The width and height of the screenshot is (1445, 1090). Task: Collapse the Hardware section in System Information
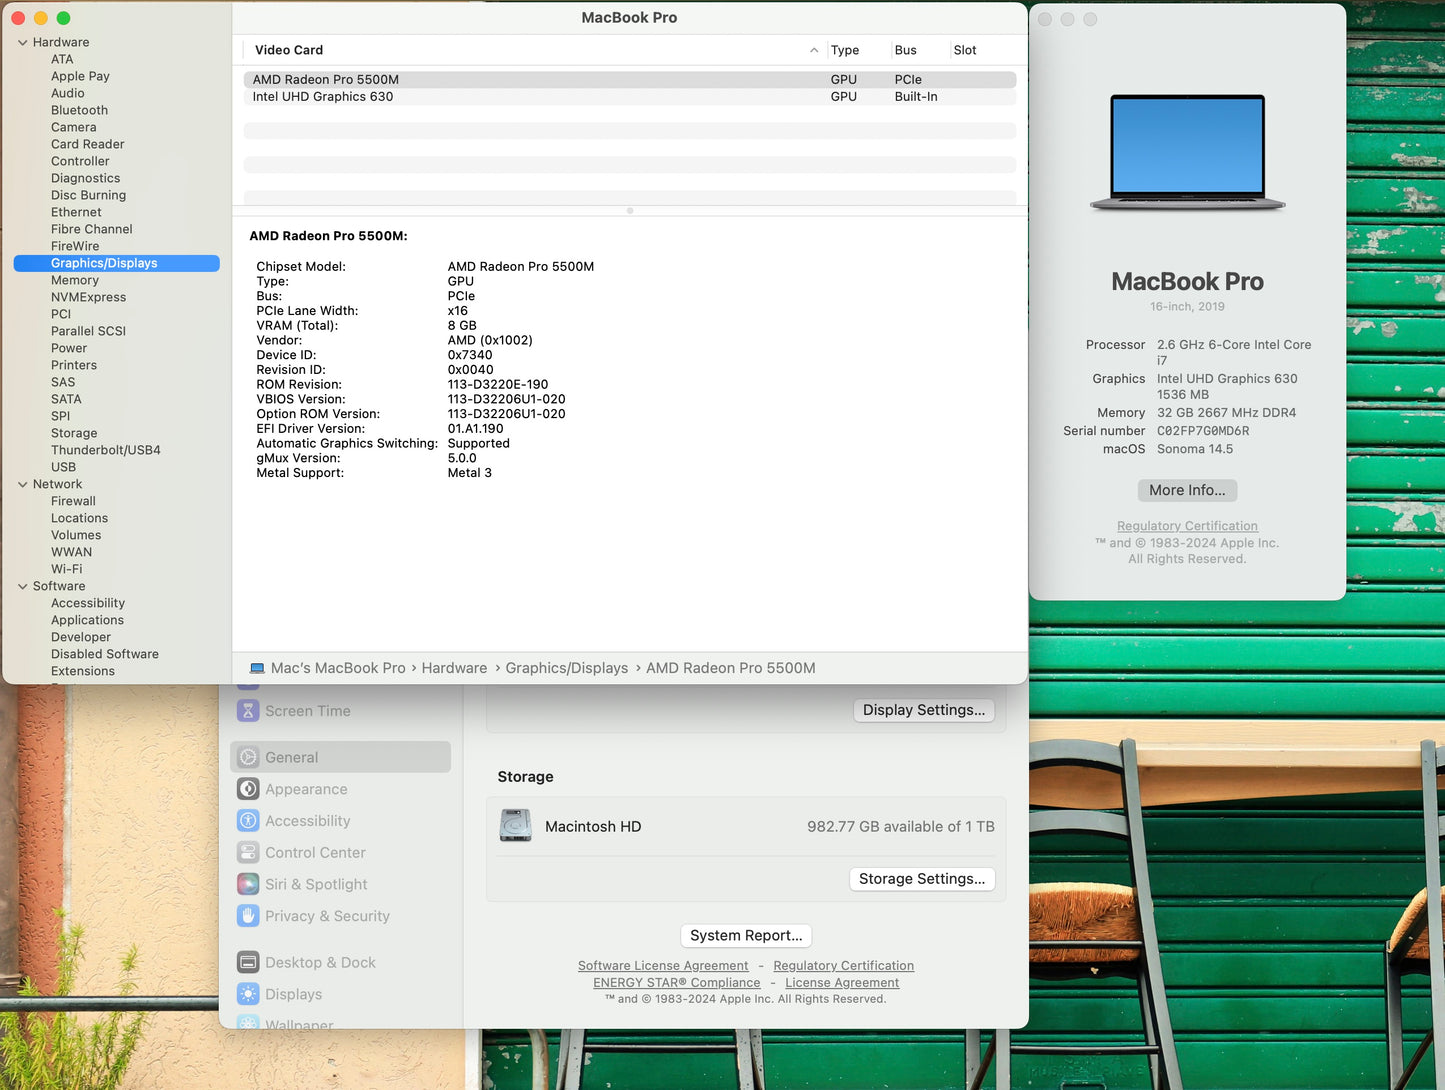[x=22, y=42]
